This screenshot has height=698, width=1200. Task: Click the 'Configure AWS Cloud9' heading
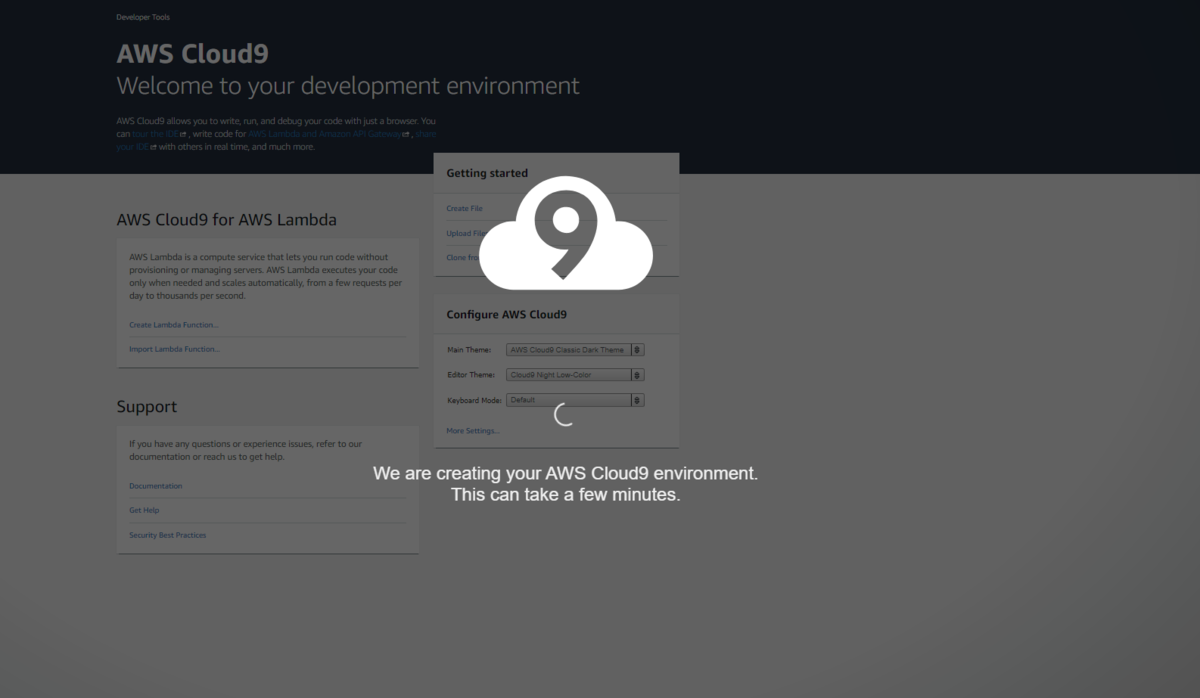click(506, 314)
